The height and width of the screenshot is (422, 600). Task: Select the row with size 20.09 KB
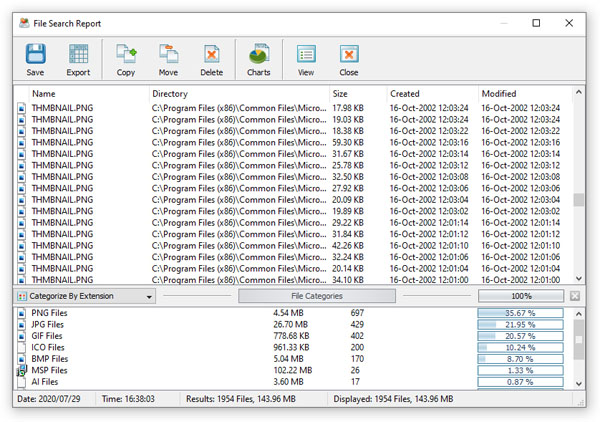[294, 200]
